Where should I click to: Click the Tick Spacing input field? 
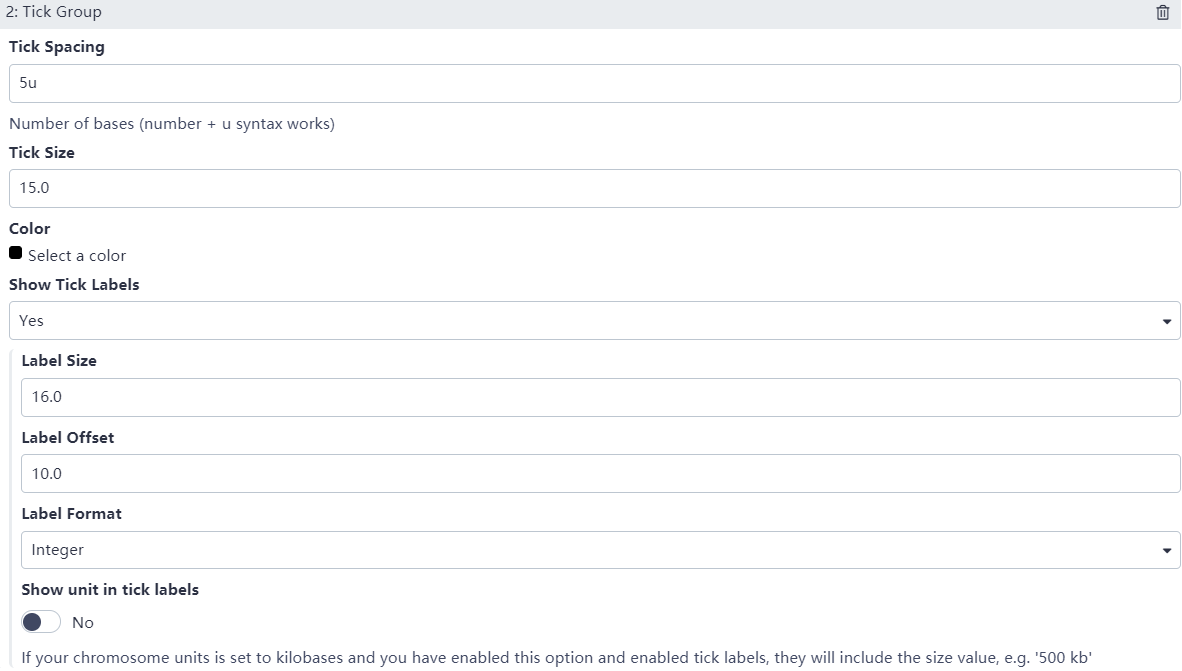click(x=594, y=84)
